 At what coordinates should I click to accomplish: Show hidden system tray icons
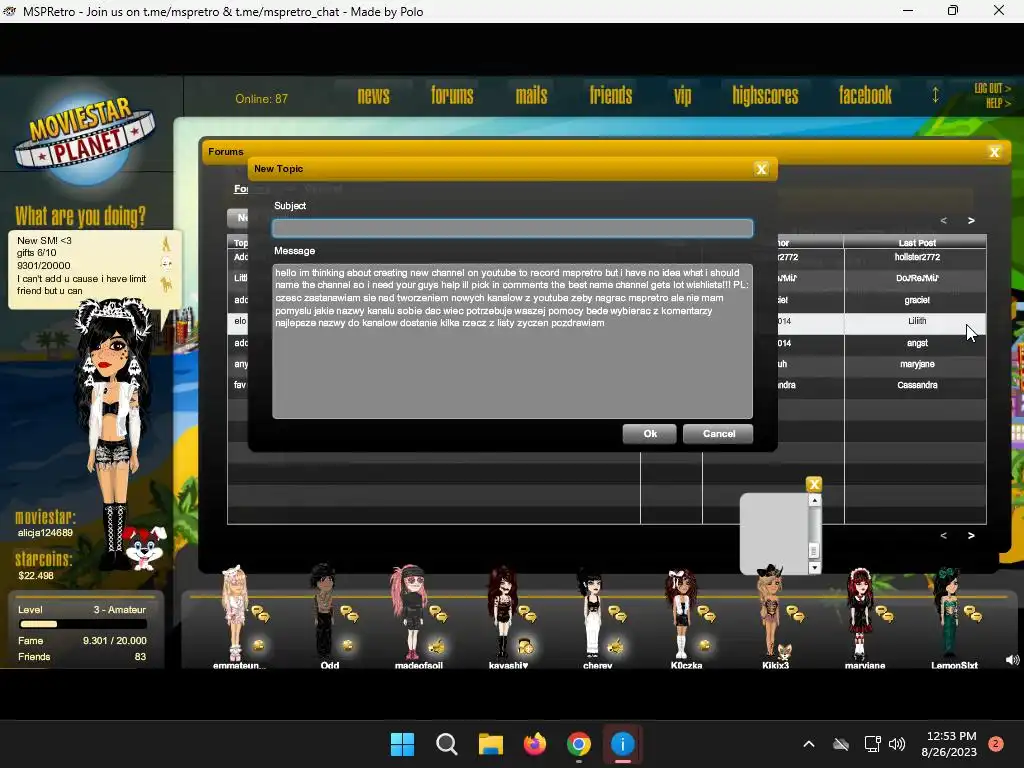[x=808, y=744]
